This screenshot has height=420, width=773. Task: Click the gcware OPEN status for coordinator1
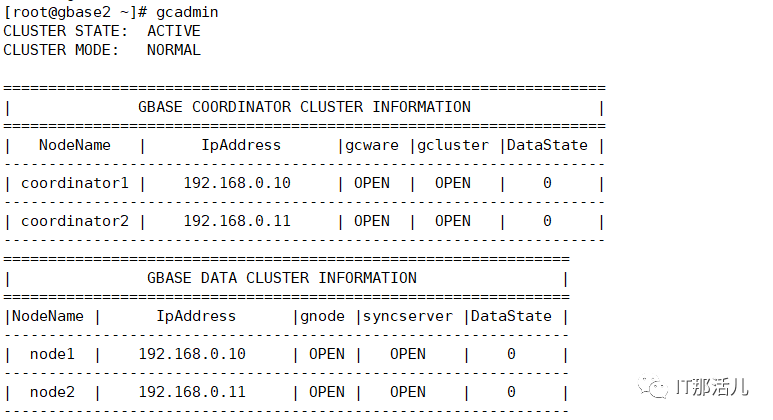tap(372, 183)
